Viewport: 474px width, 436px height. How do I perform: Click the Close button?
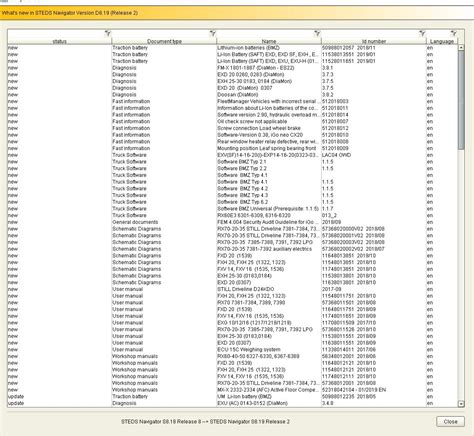point(450,422)
